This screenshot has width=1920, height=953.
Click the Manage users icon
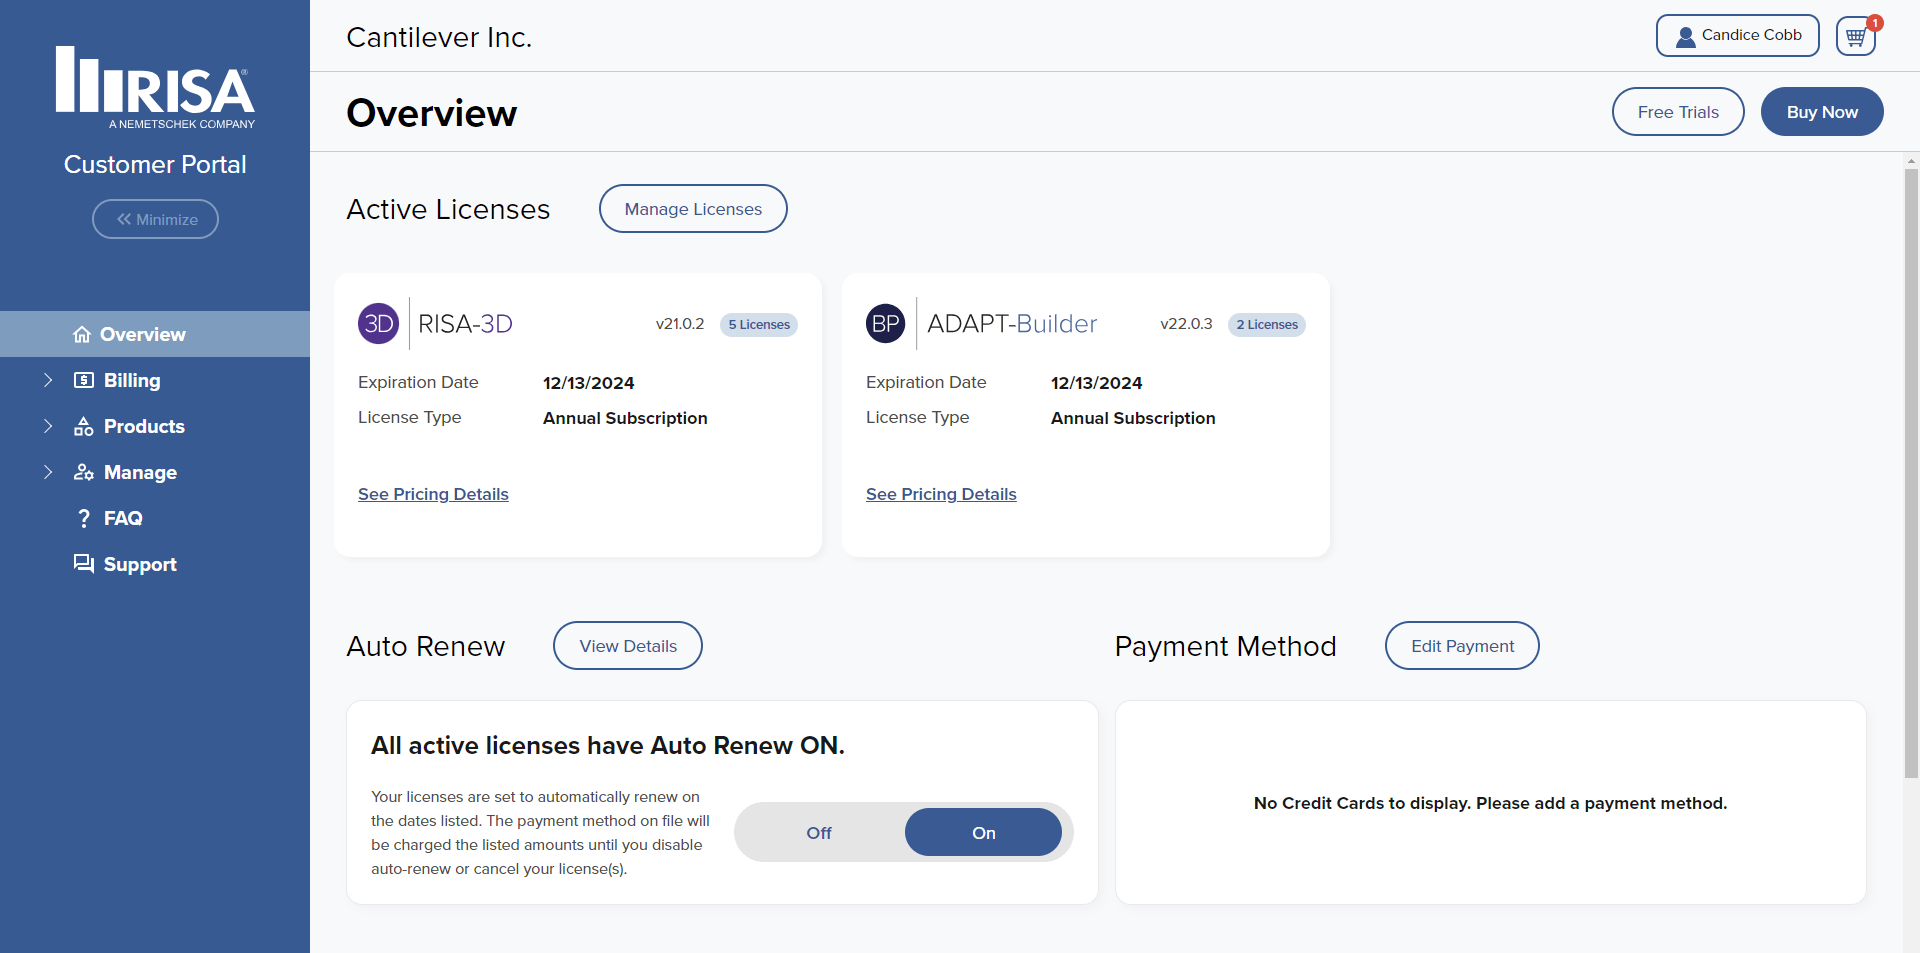83,472
